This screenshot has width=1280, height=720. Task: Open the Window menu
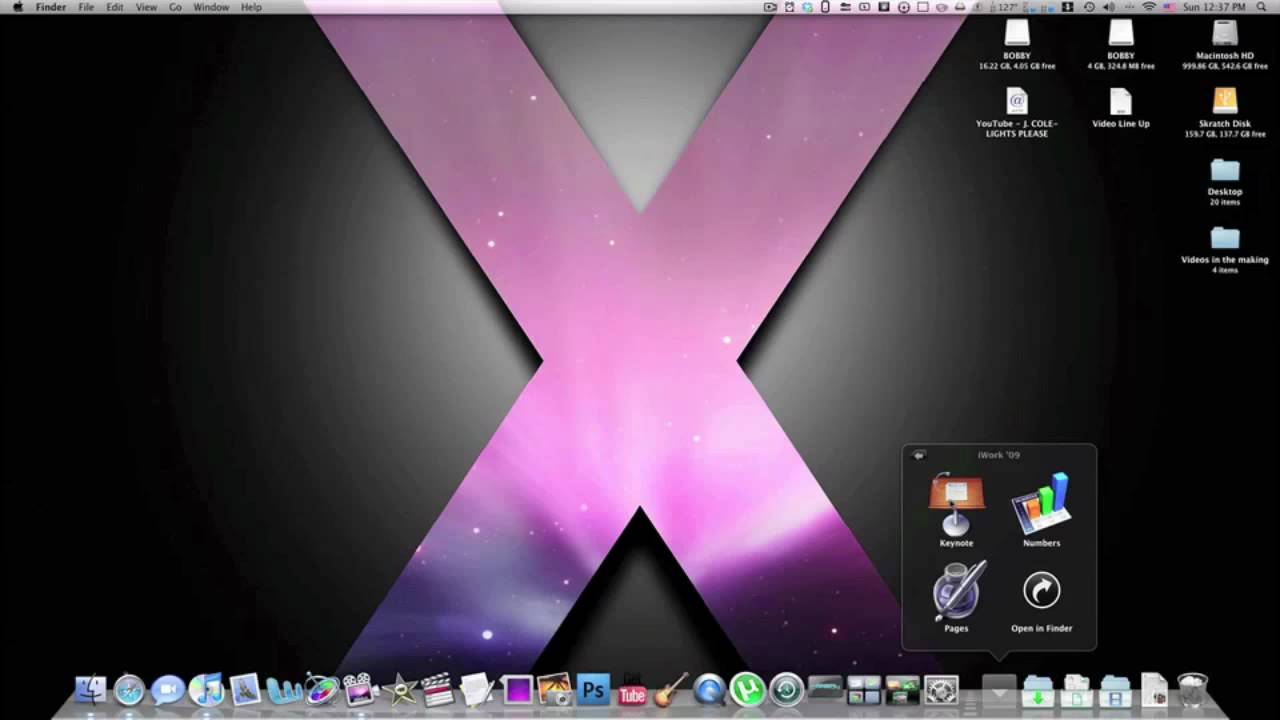(x=211, y=7)
